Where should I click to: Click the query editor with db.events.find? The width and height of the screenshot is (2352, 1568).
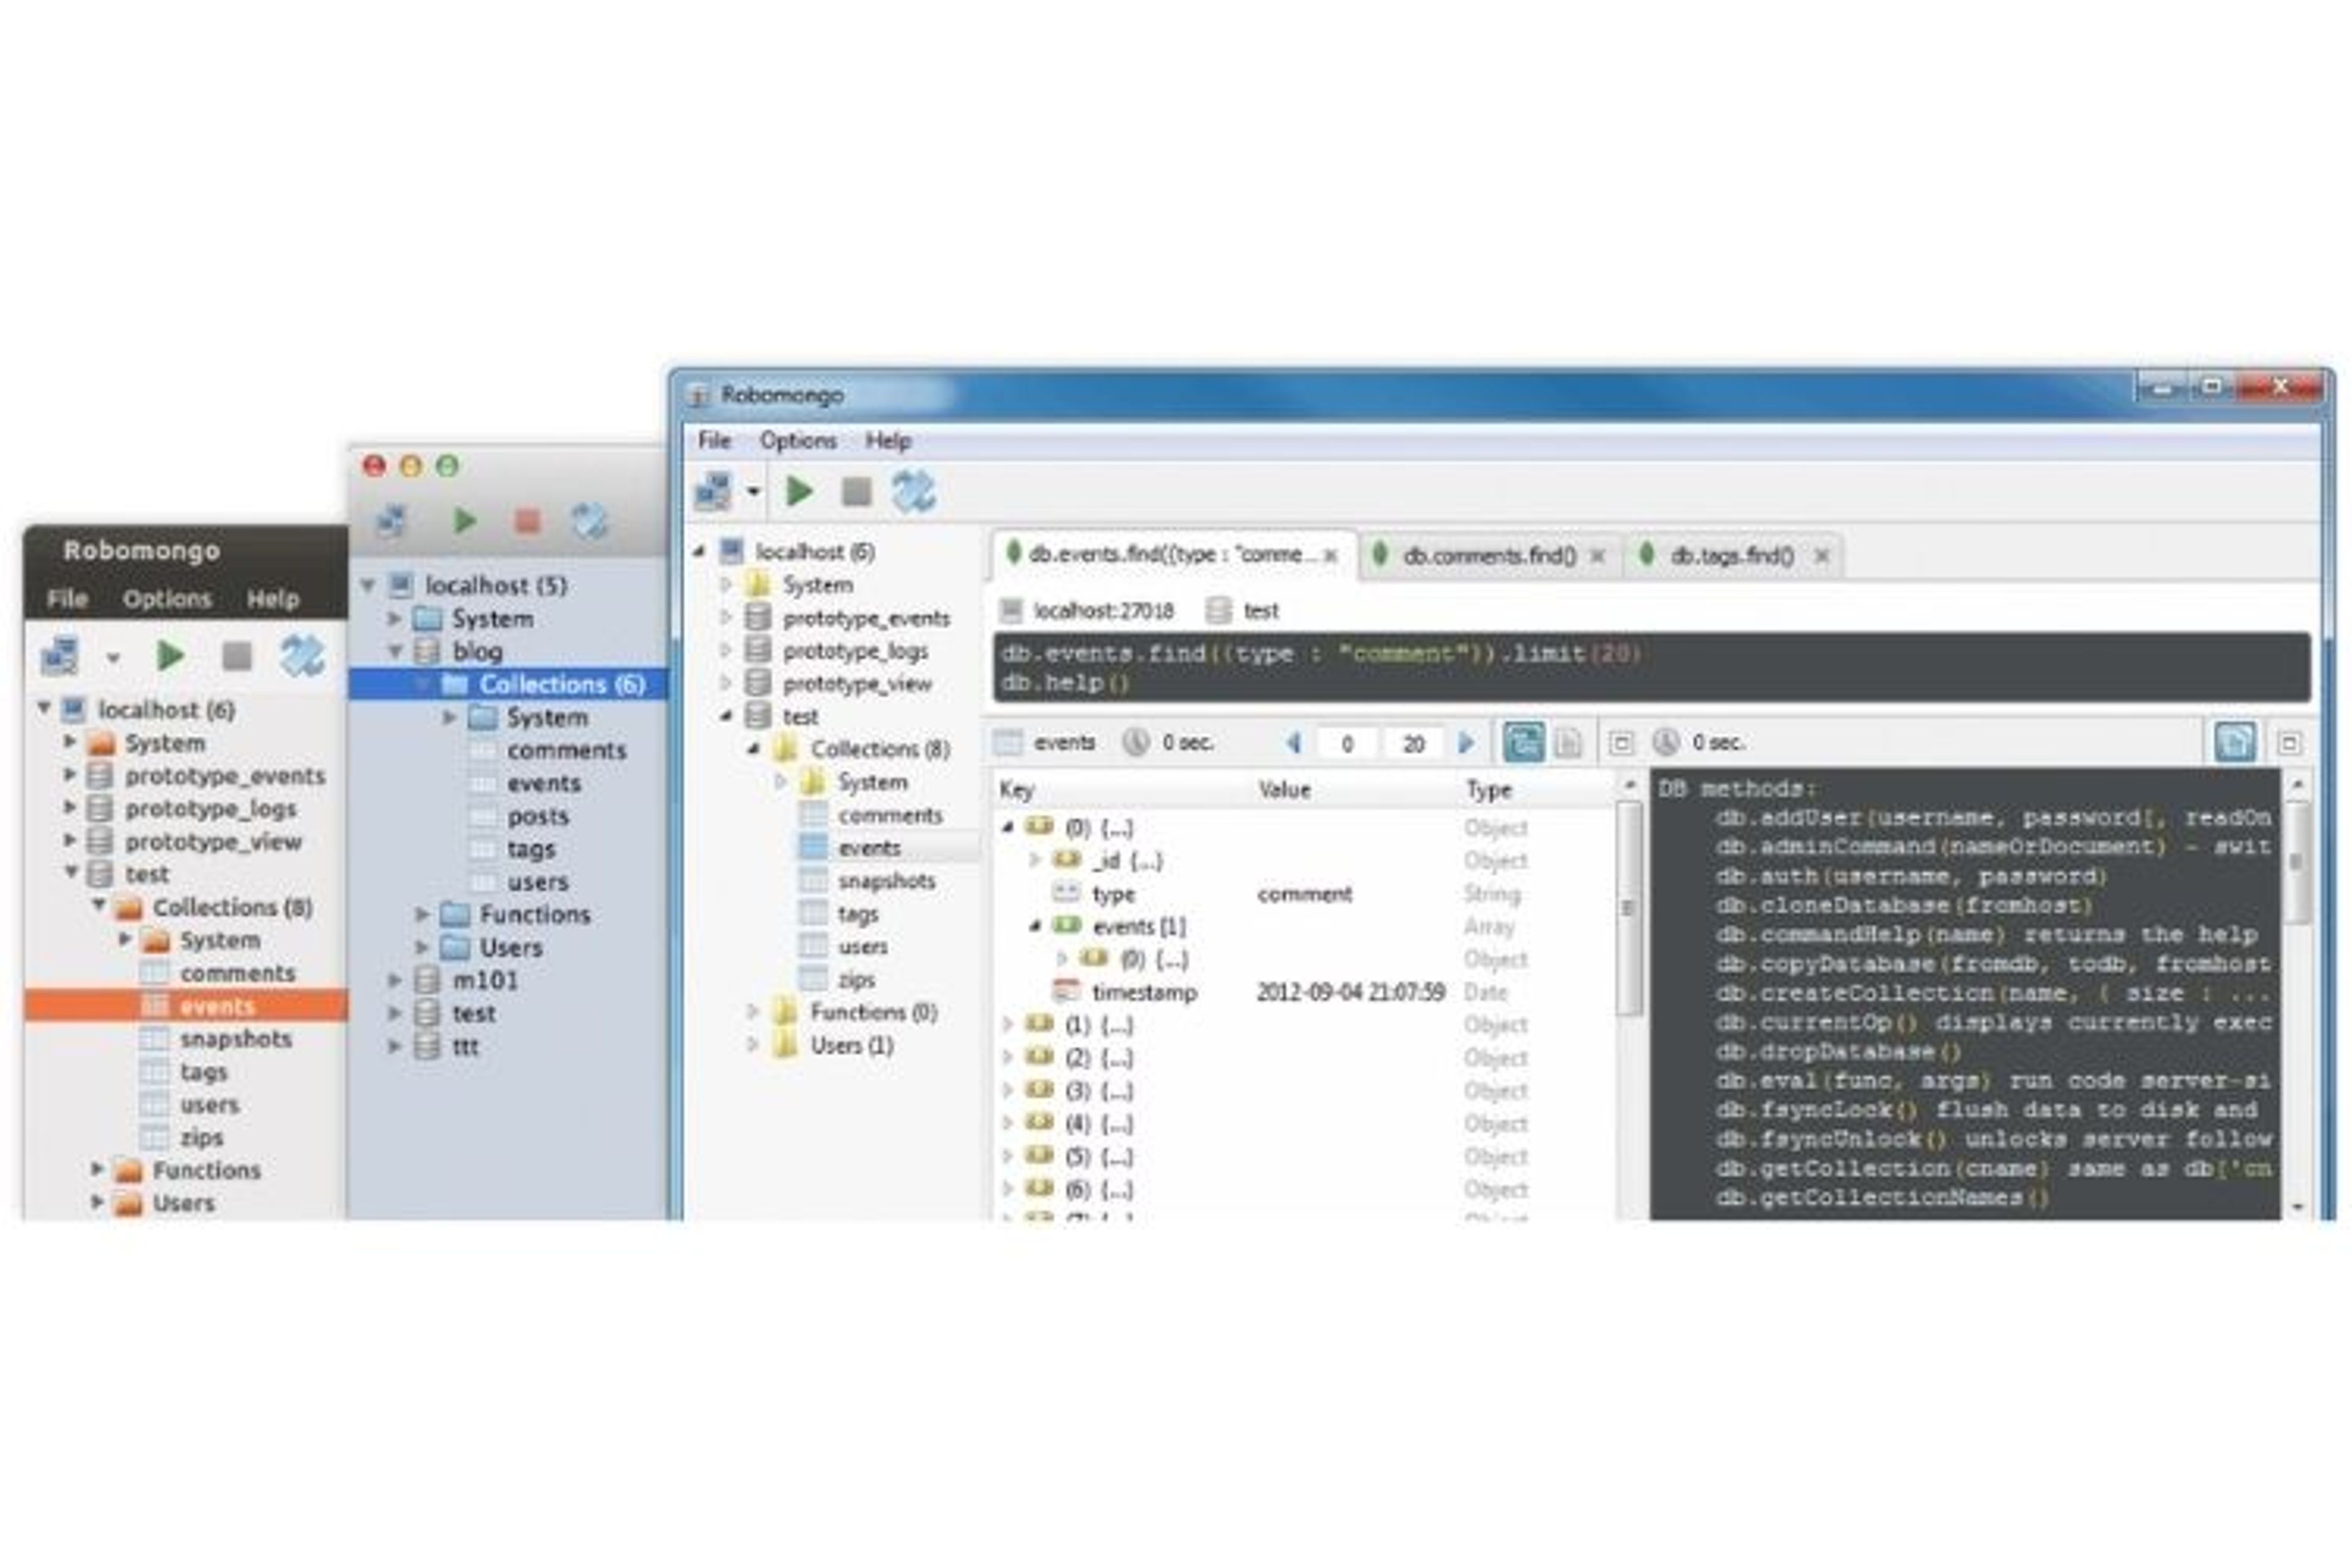pos(1651,667)
